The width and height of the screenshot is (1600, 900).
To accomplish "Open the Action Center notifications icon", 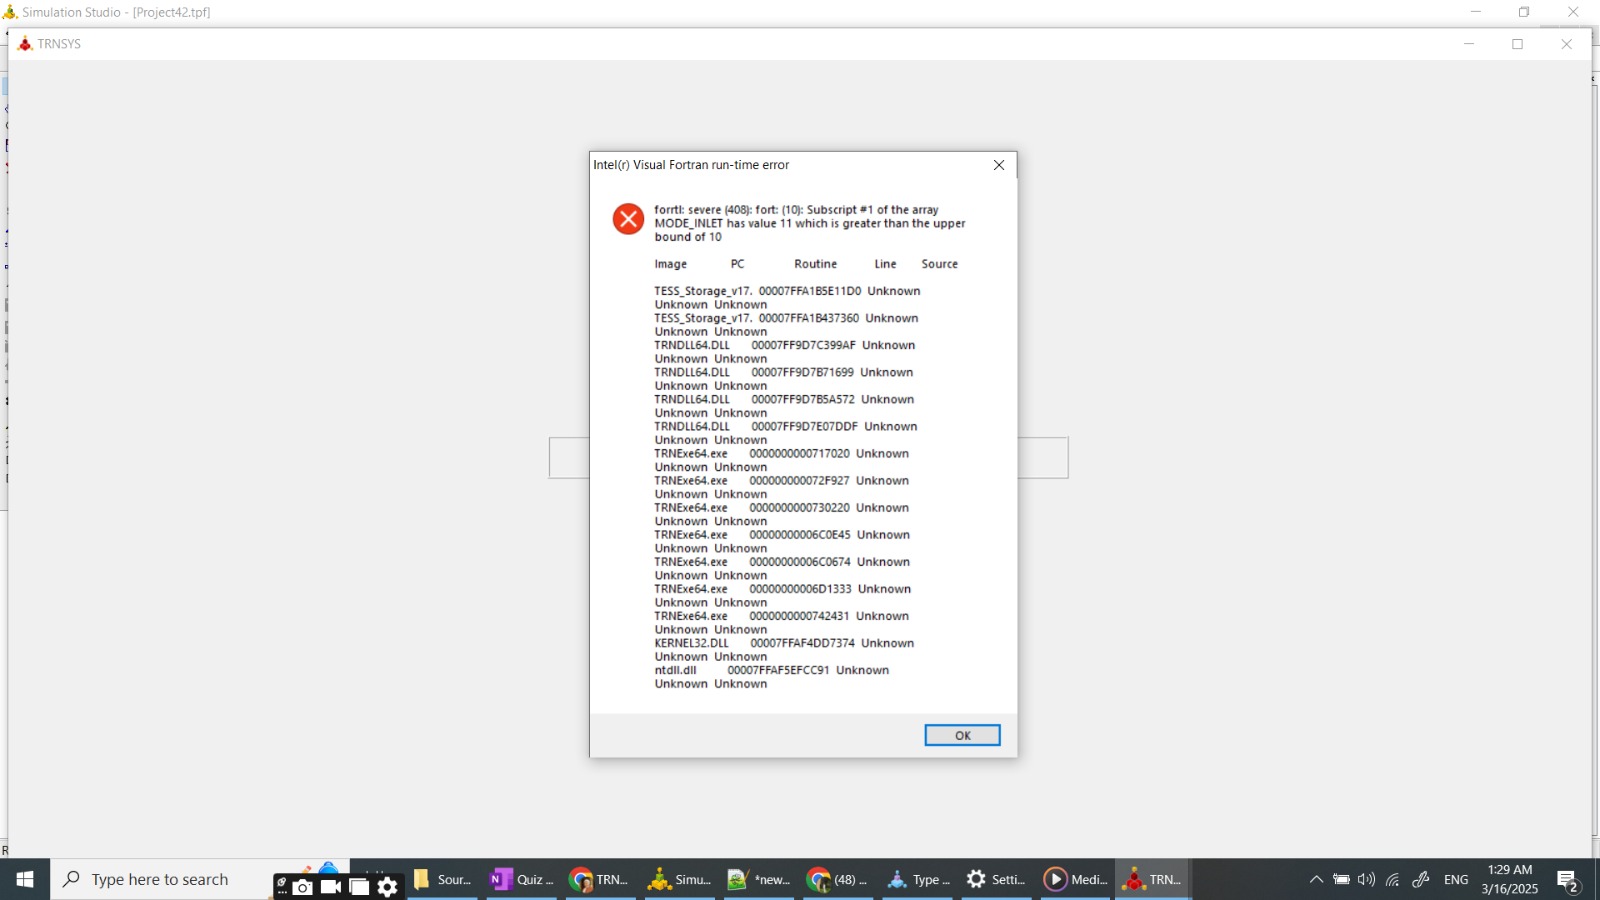I will (1568, 880).
